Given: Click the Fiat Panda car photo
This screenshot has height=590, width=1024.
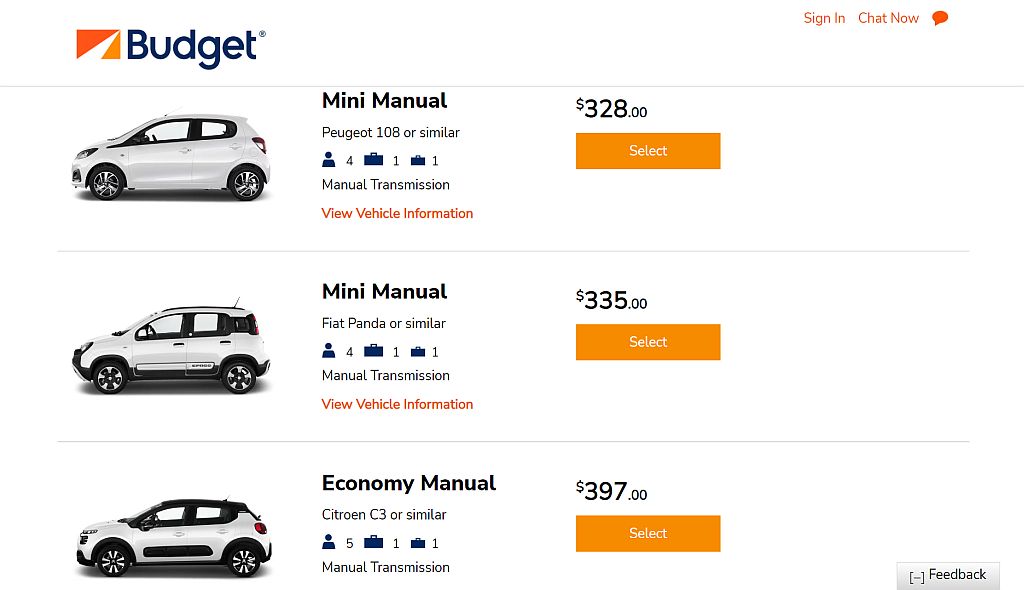Looking at the screenshot, I should pyautogui.click(x=170, y=347).
